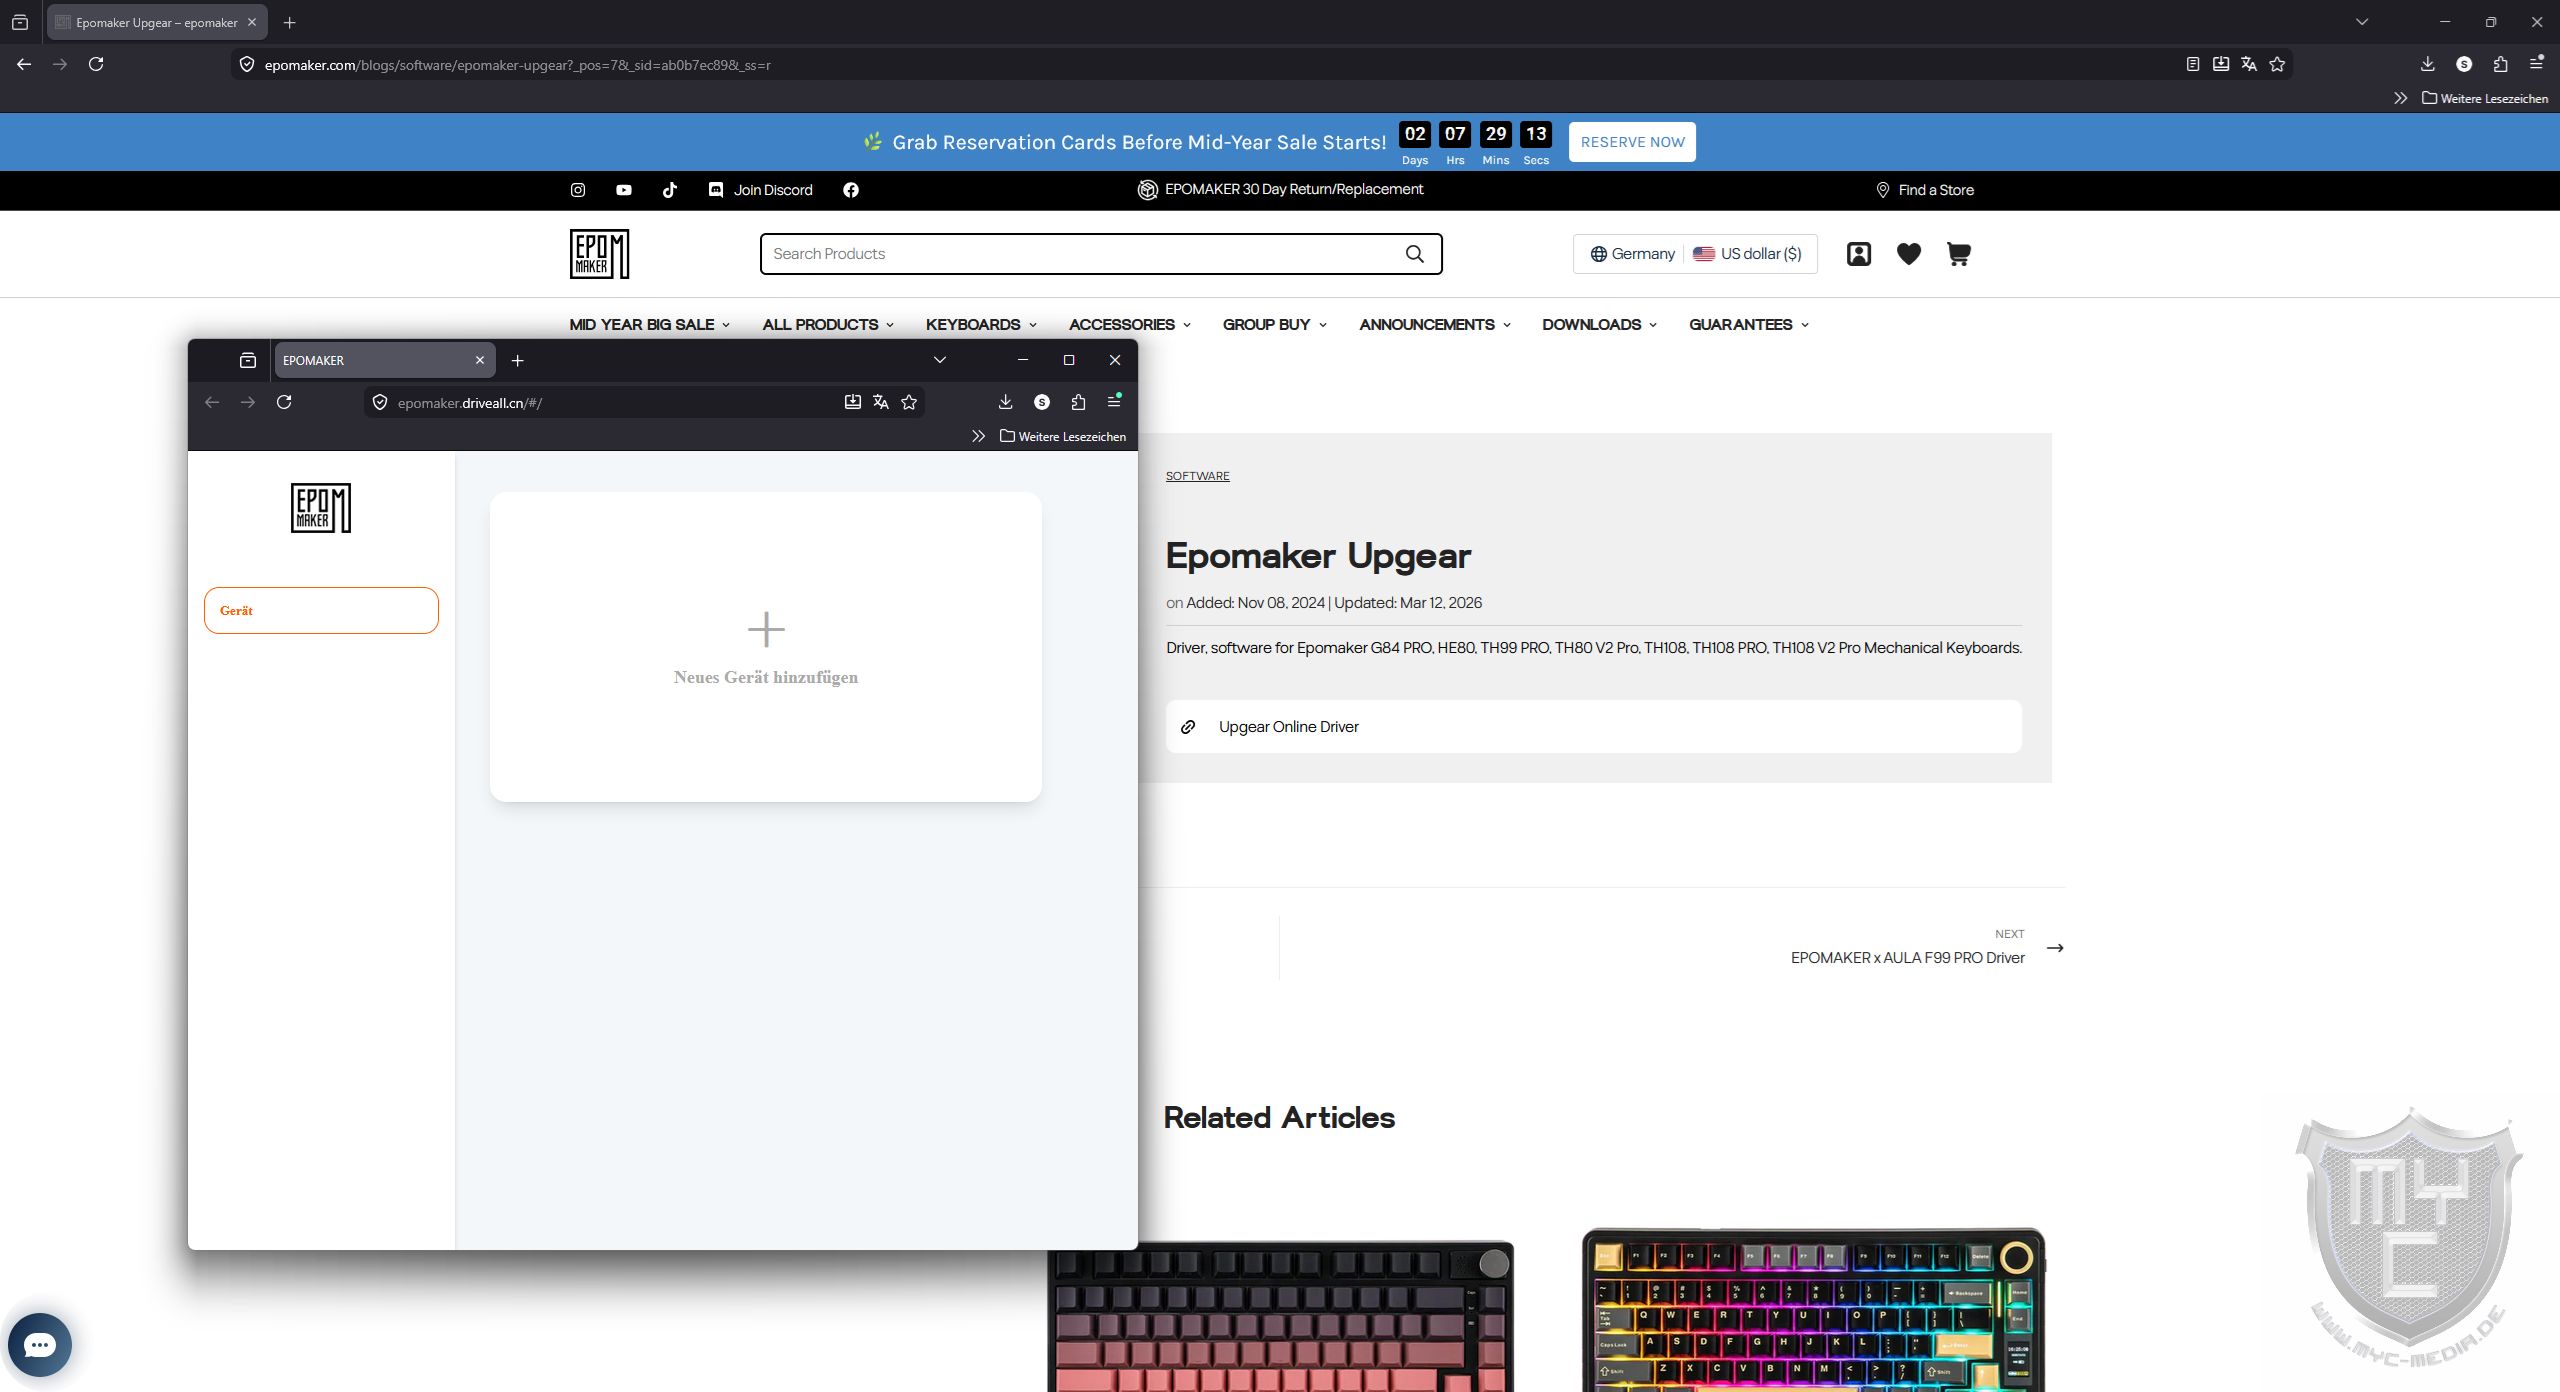Open downloads panel in main browser toolbar
The height and width of the screenshot is (1392, 2560).
point(2428,64)
